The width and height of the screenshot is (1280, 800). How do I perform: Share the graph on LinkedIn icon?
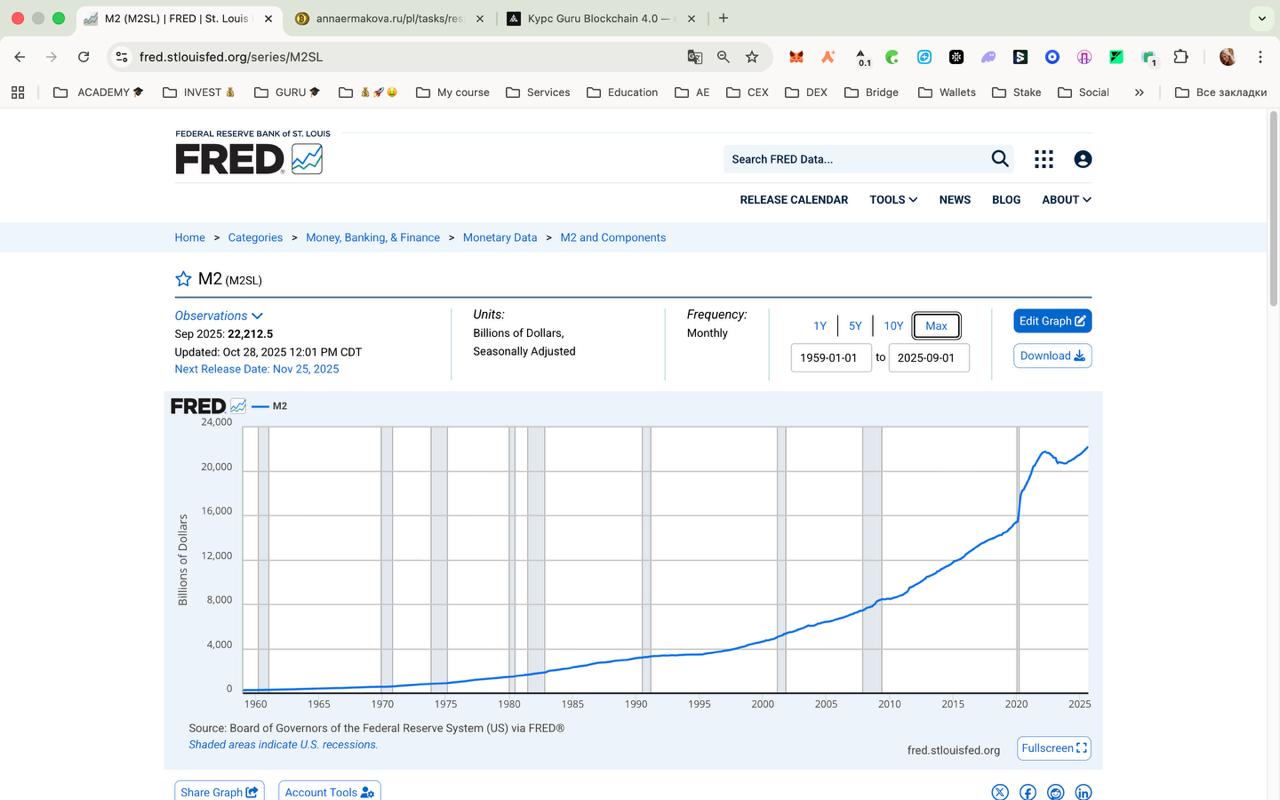pos(1083,792)
